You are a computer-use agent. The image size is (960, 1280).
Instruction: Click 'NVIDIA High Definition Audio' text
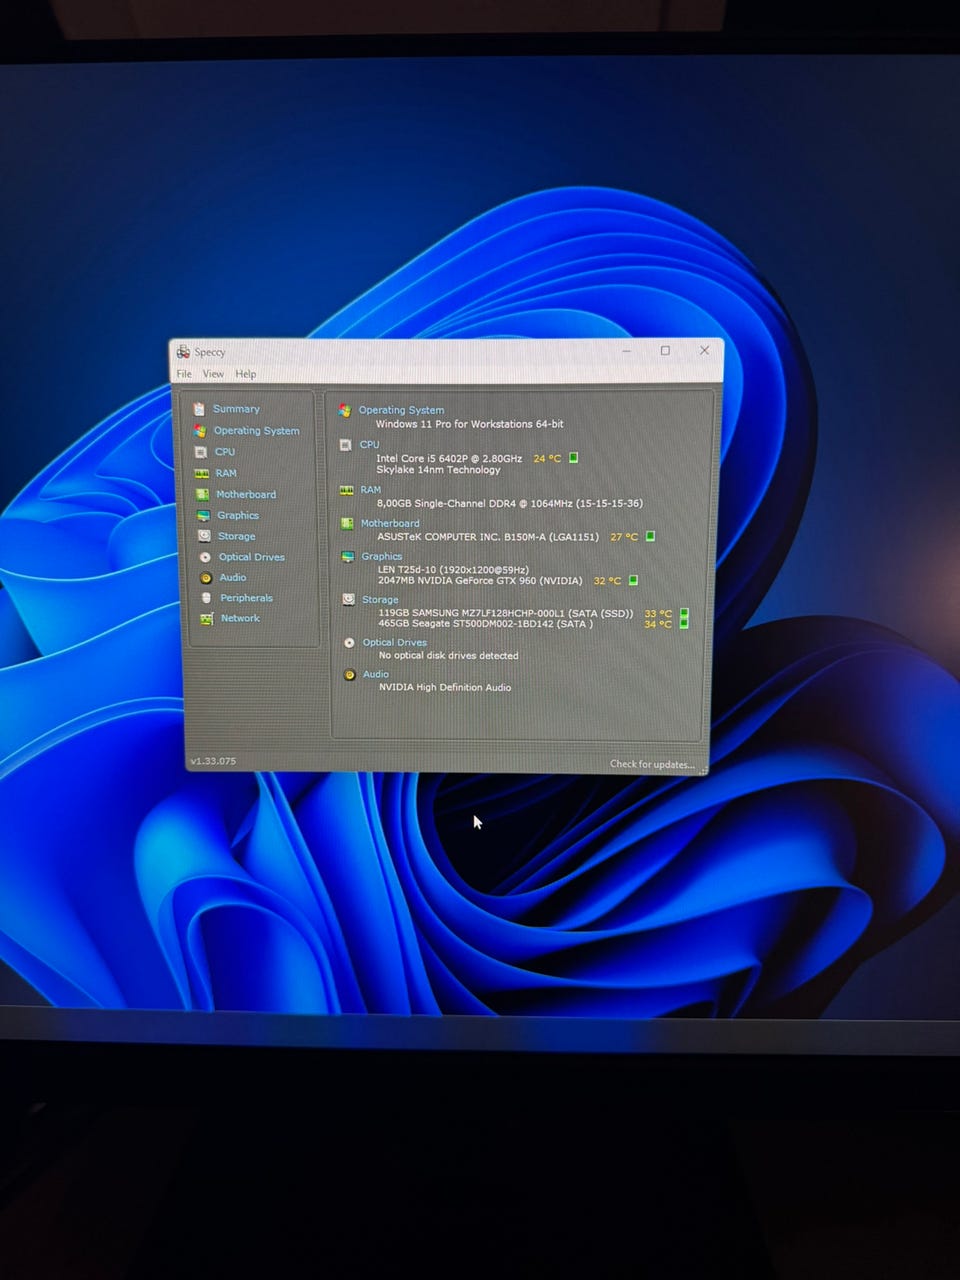(x=445, y=688)
